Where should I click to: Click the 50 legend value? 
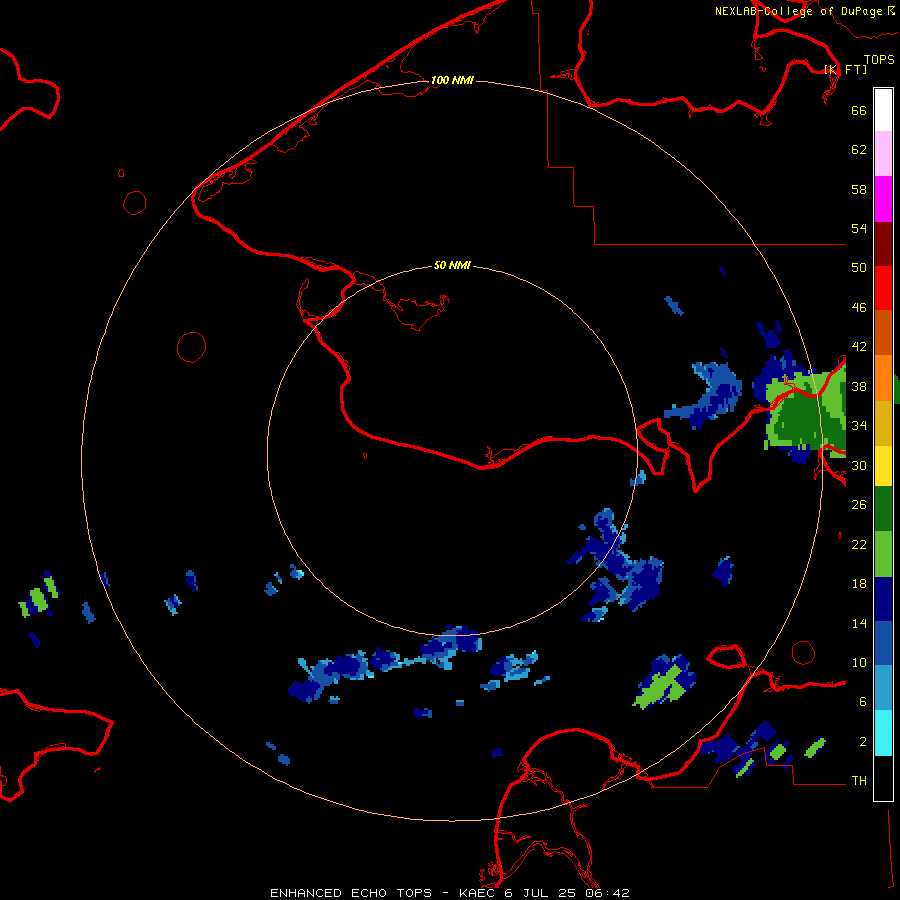click(859, 267)
